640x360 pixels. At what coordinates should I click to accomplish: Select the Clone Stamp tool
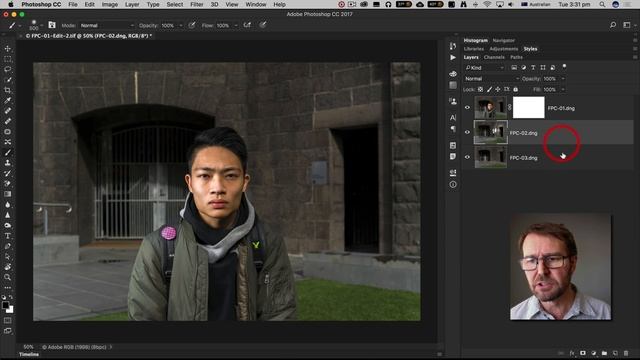8,163
